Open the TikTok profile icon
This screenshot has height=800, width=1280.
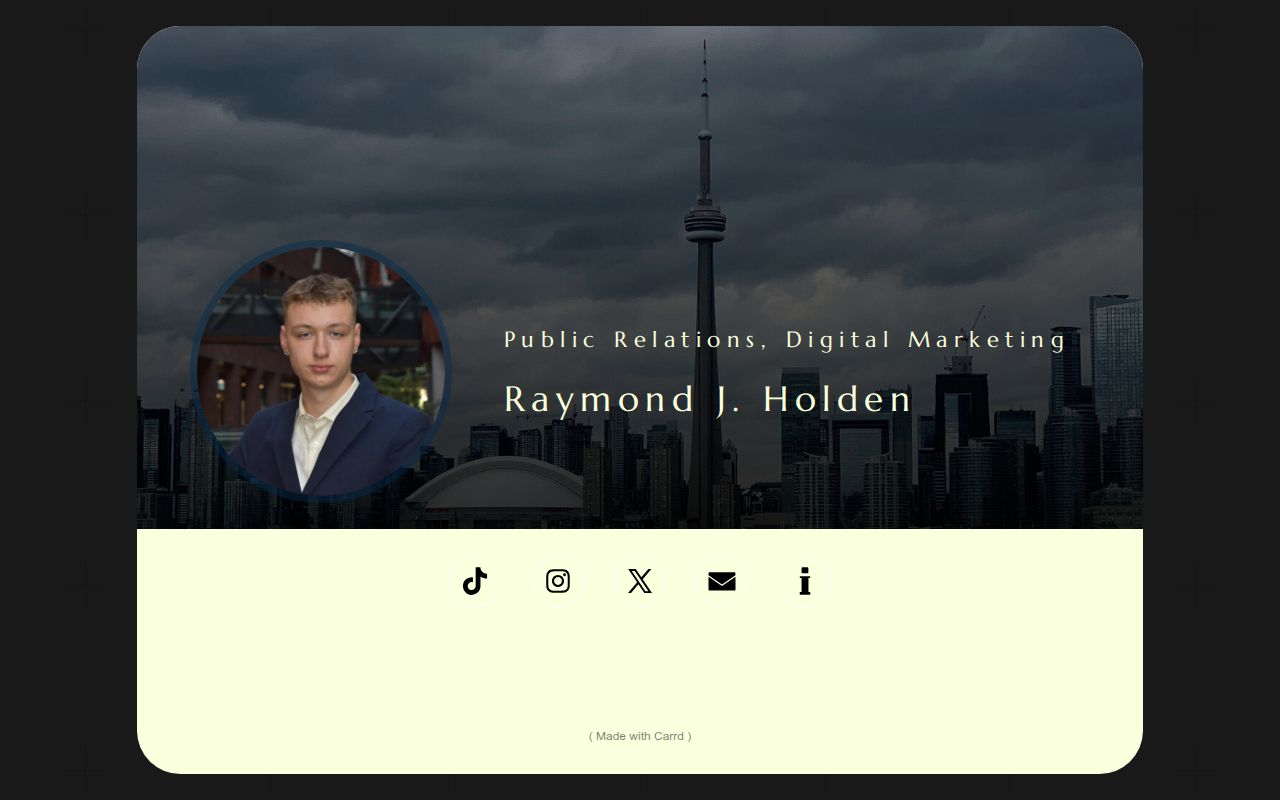[475, 581]
